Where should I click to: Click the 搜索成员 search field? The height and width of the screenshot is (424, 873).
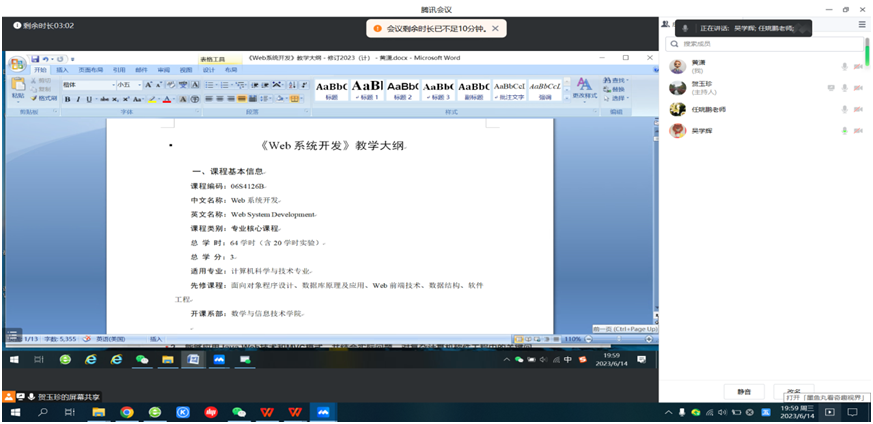click(764, 44)
